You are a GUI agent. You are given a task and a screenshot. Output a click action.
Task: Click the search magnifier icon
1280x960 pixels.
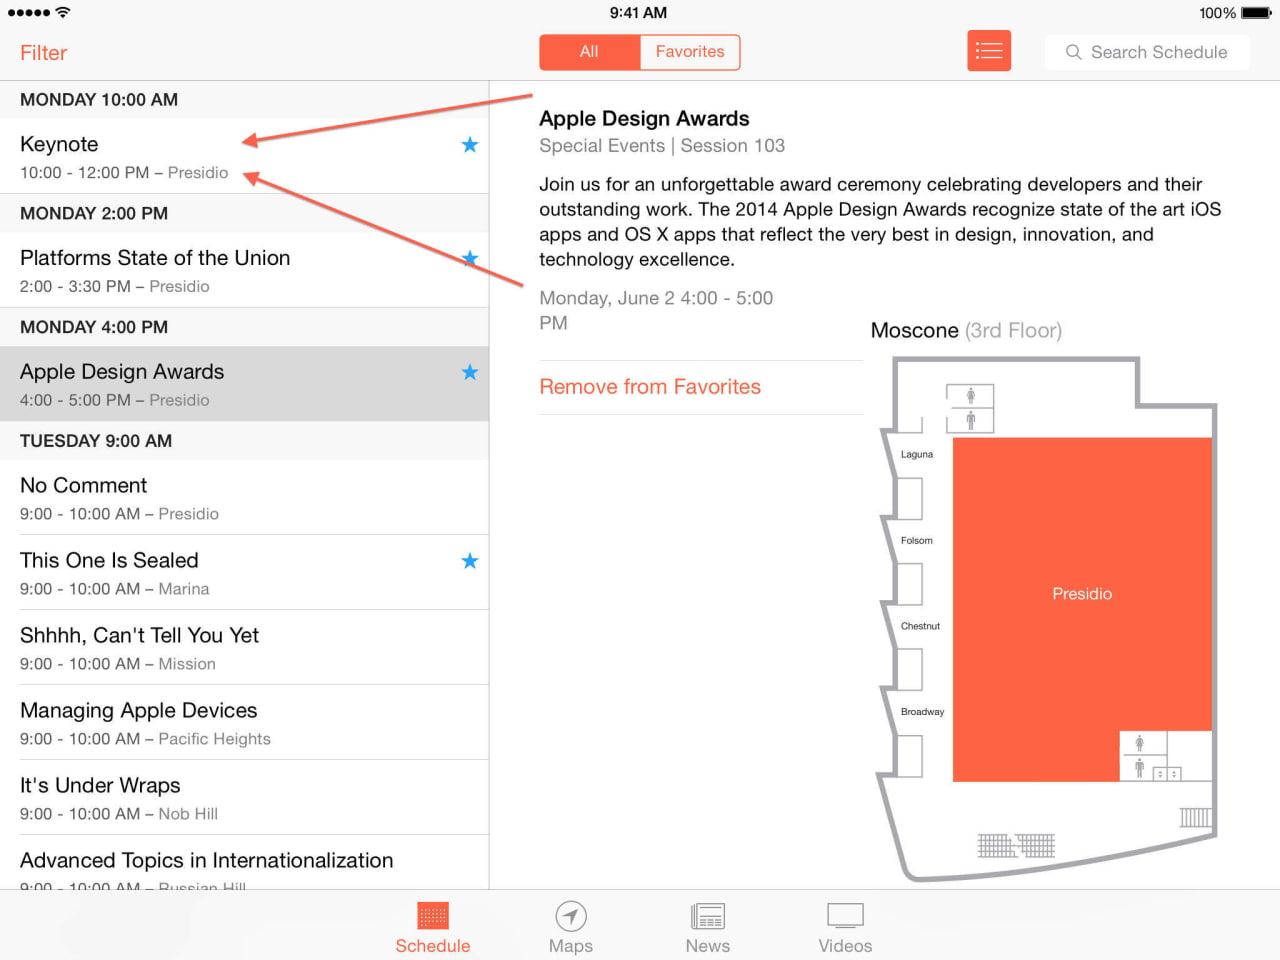tap(1073, 52)
